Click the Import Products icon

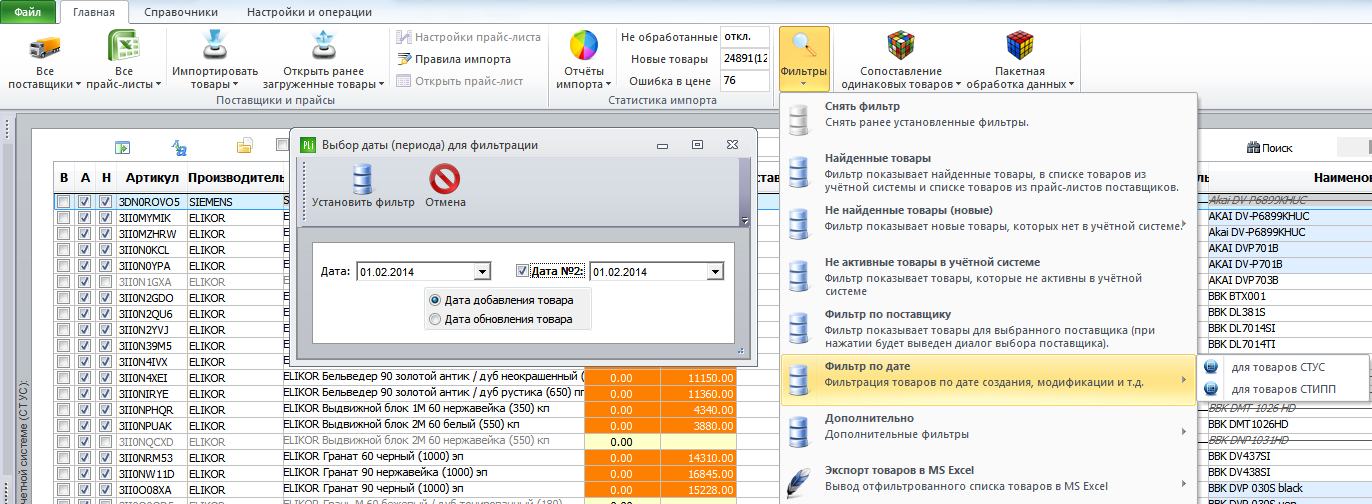point(214,46)
